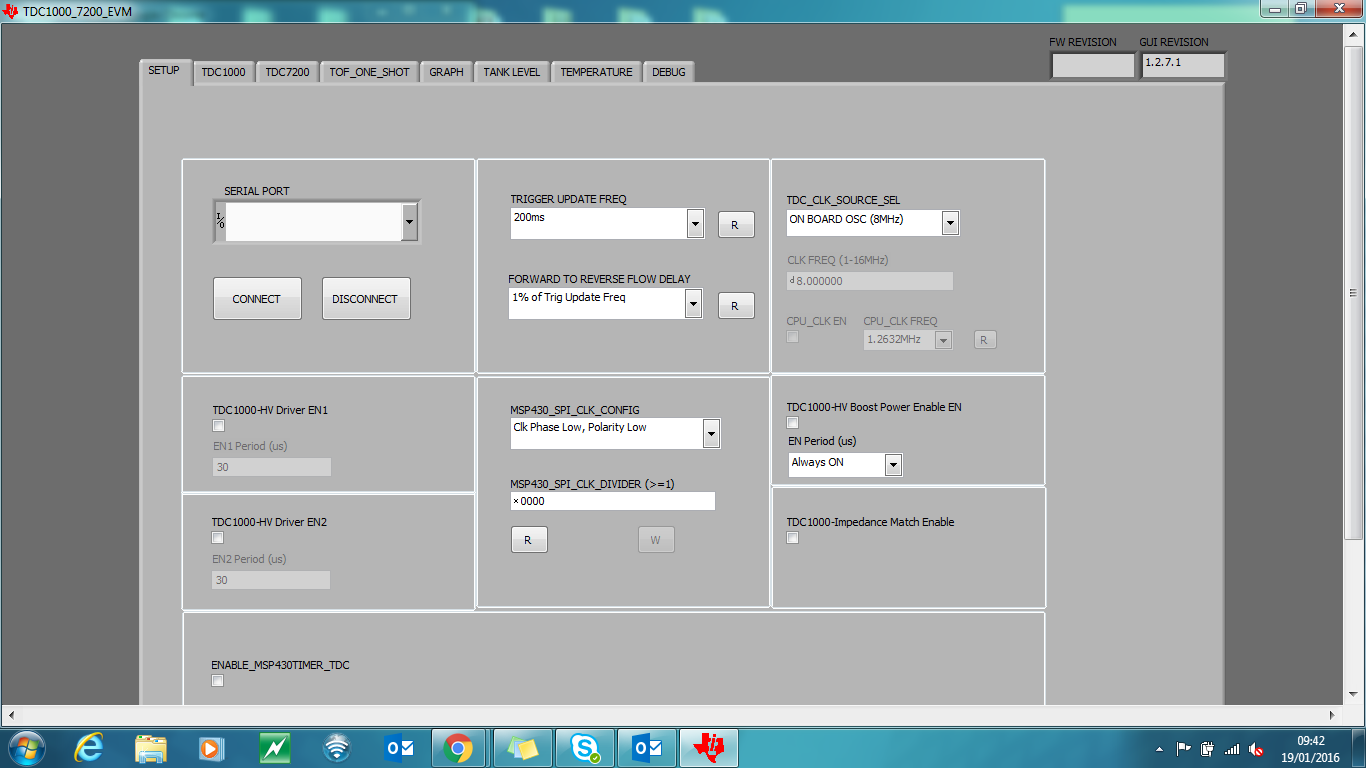Image resolution: width=1368 pixels, height=768 pixels.
Task: Switch to second Outlook window in taskbar
Action: tap(647, 748)
